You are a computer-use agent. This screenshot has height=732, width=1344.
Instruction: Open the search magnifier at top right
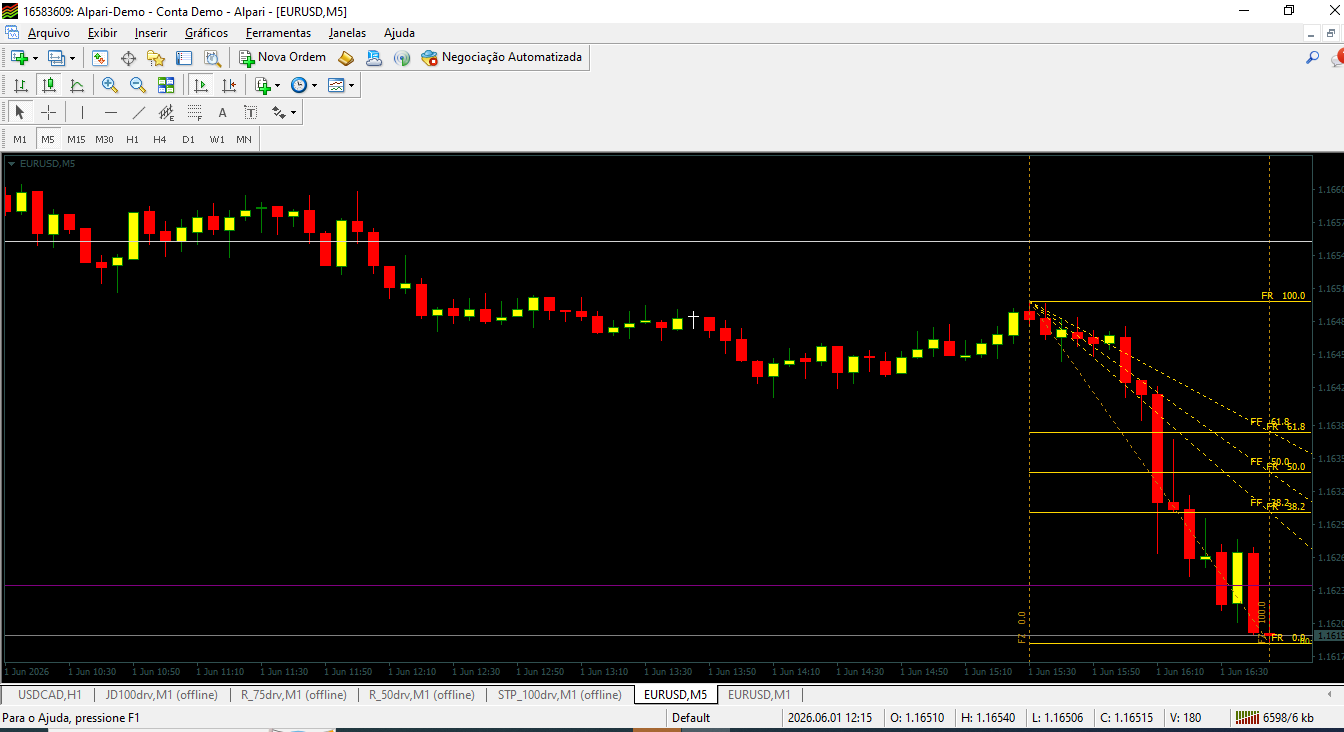point(1313,58)
